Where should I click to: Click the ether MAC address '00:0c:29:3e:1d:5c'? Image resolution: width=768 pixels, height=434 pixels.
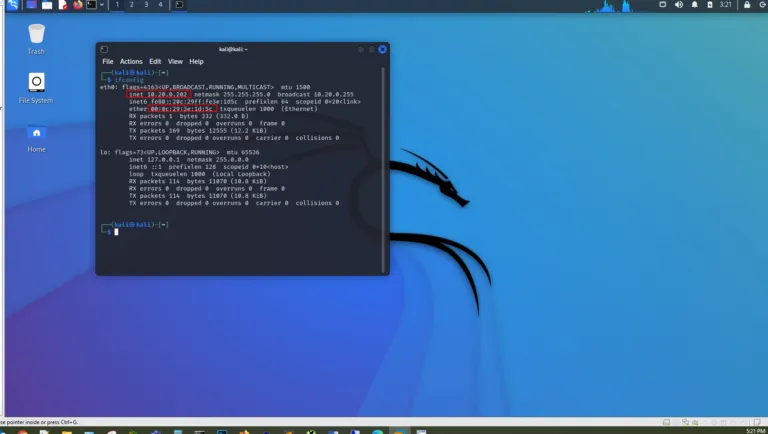coord(182,109)
